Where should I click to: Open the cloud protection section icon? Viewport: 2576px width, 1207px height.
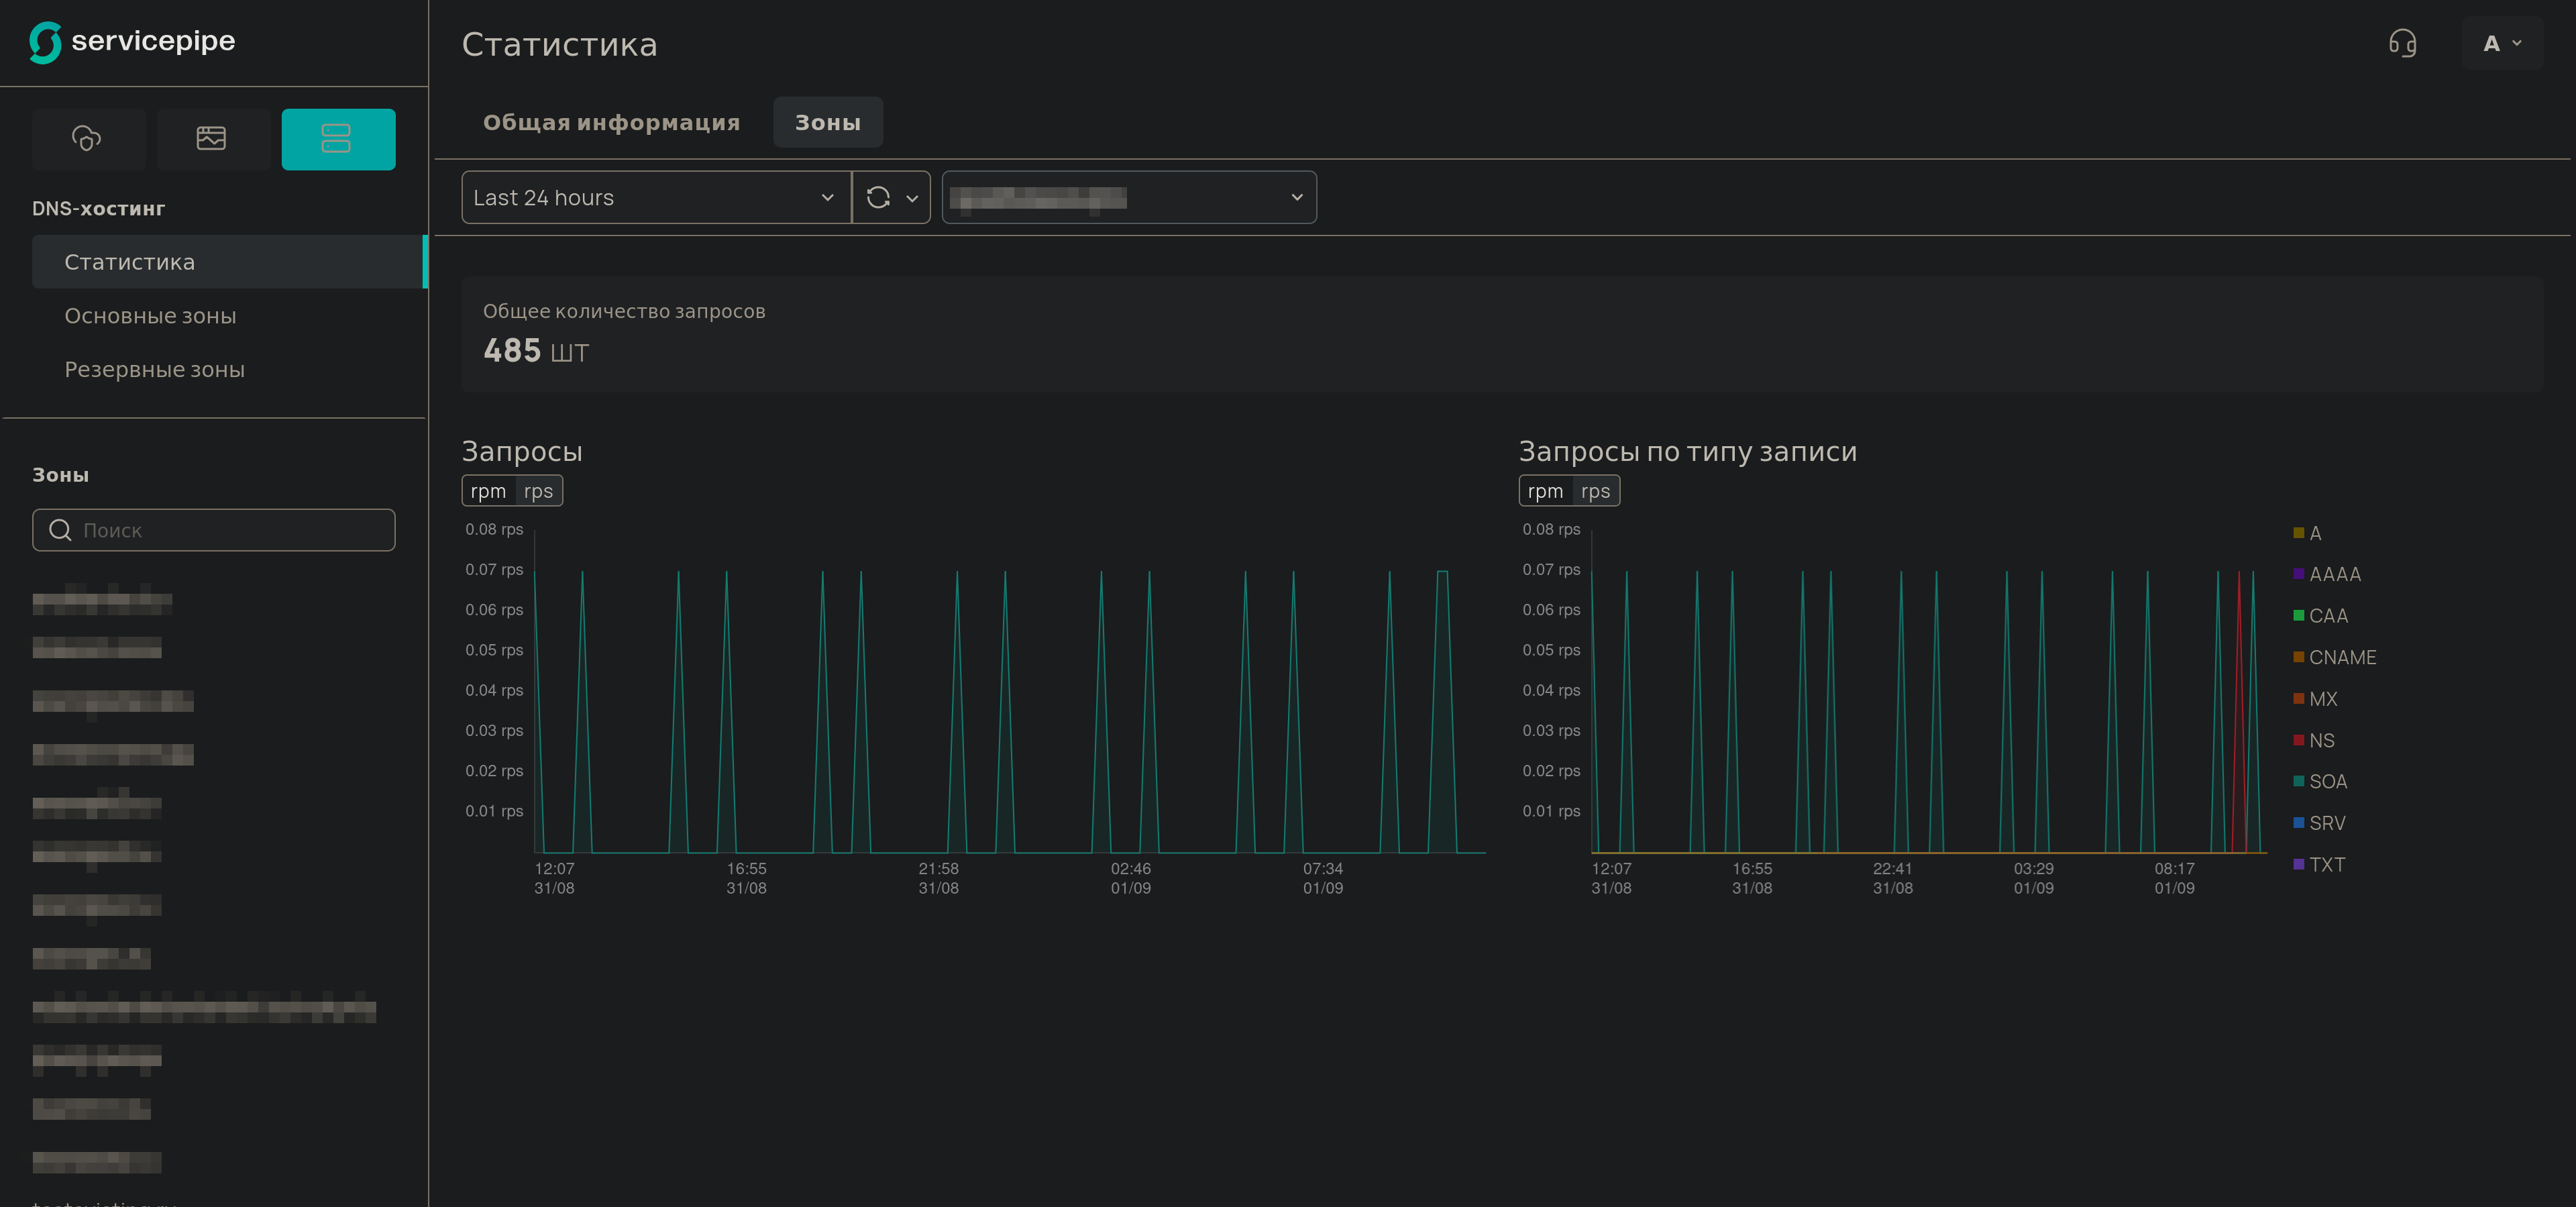pos(87,138)
